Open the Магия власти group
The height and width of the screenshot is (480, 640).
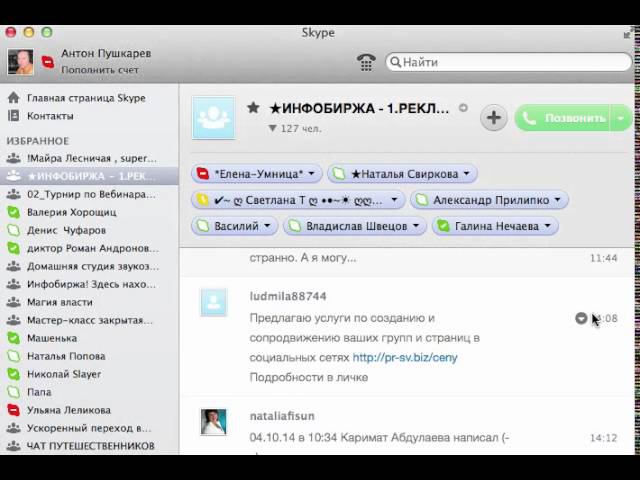tap(89, 302)
